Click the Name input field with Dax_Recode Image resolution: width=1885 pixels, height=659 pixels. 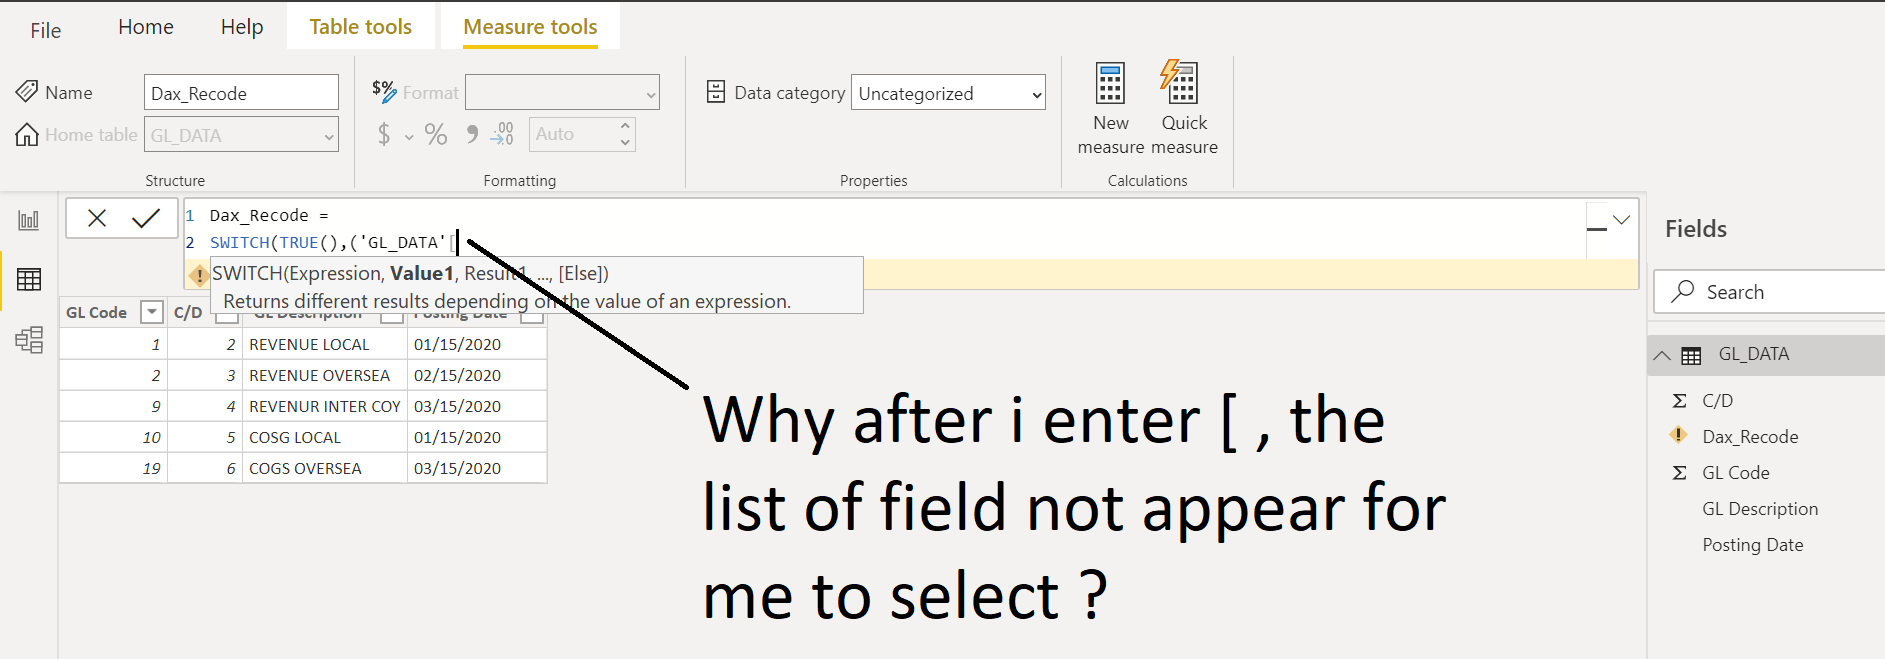(x=241, y=93)
